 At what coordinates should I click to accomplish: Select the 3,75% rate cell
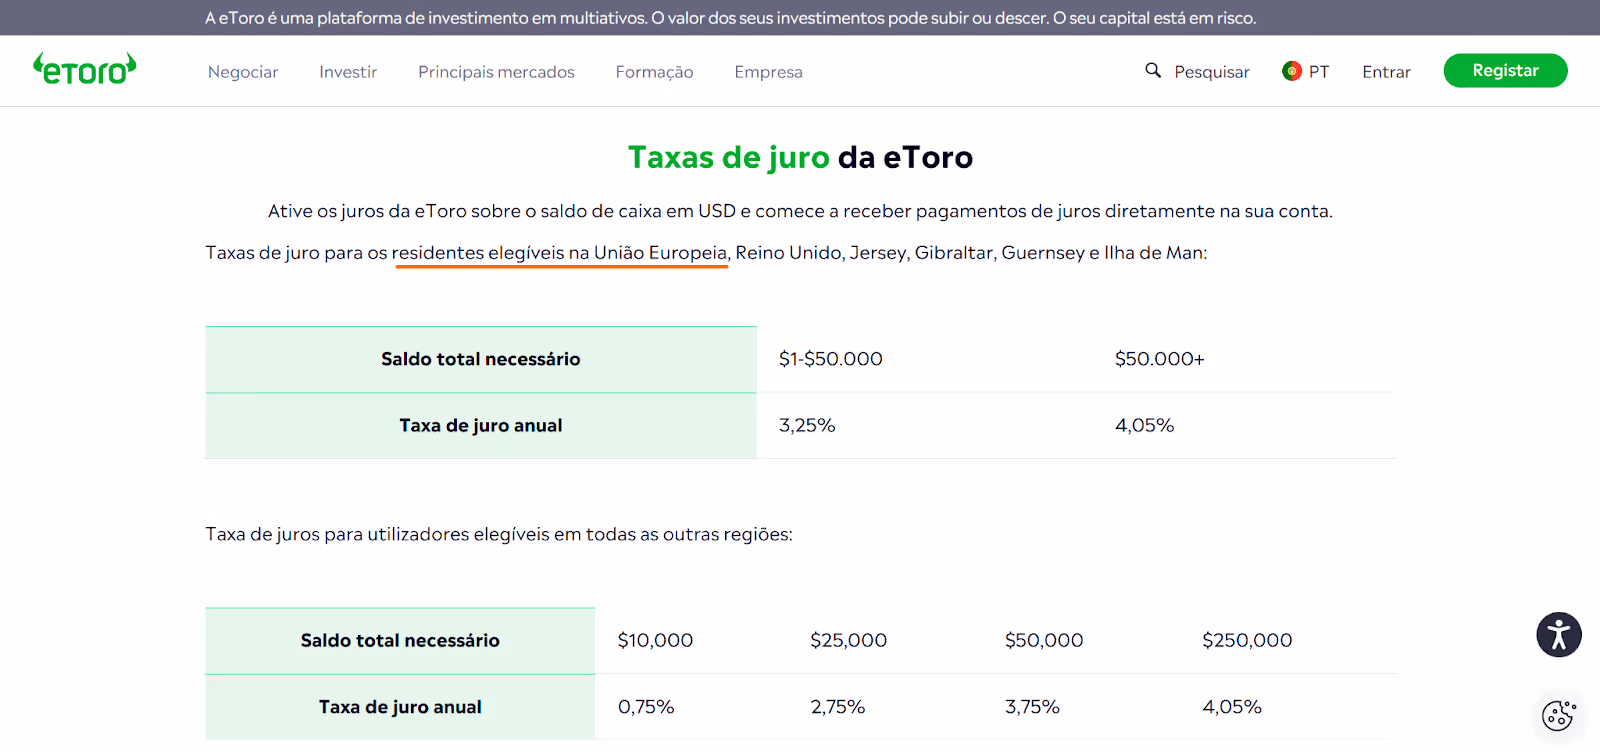tap(1032, 707)
